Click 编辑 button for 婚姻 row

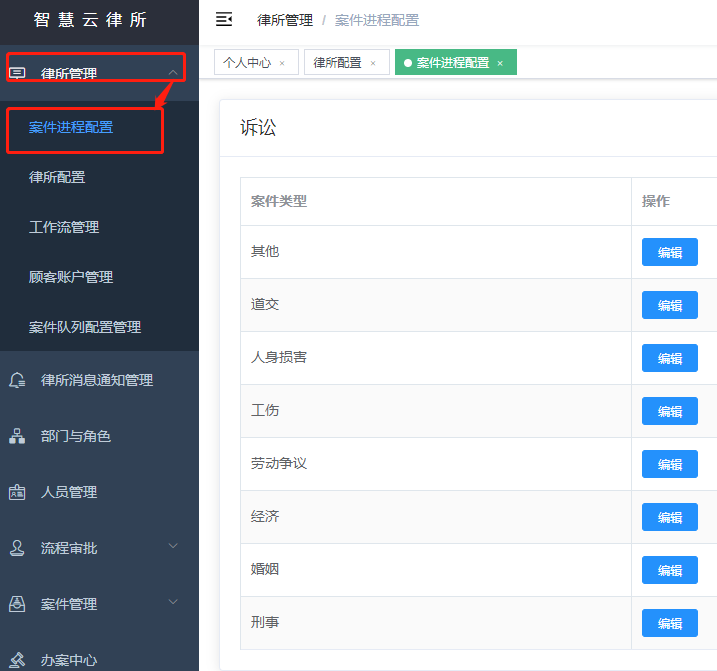669,570
